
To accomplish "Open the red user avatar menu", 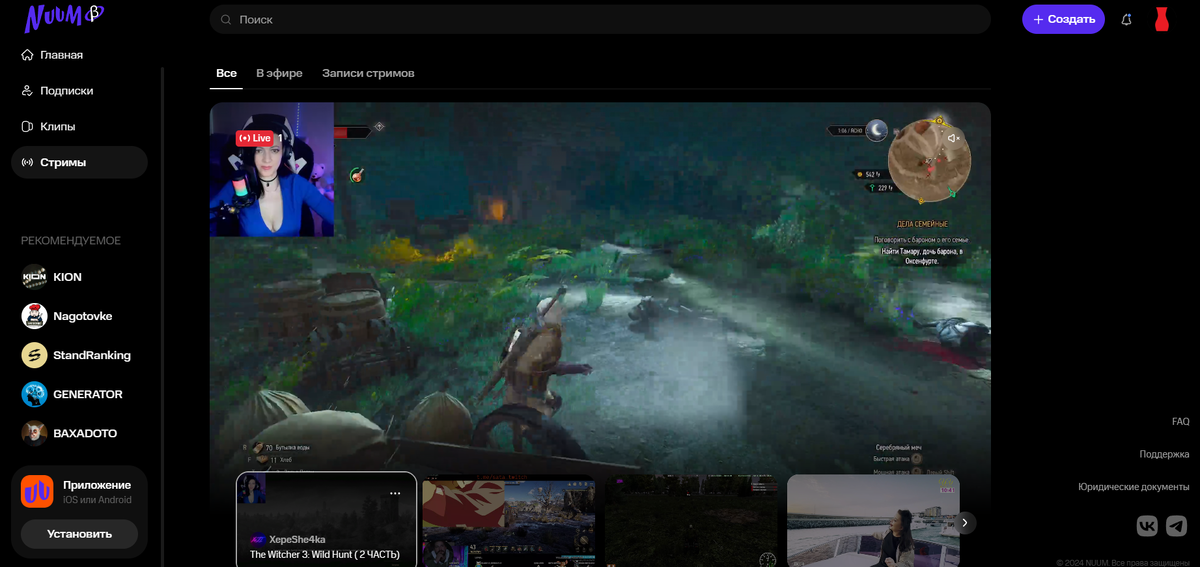I will (1161, 19).
